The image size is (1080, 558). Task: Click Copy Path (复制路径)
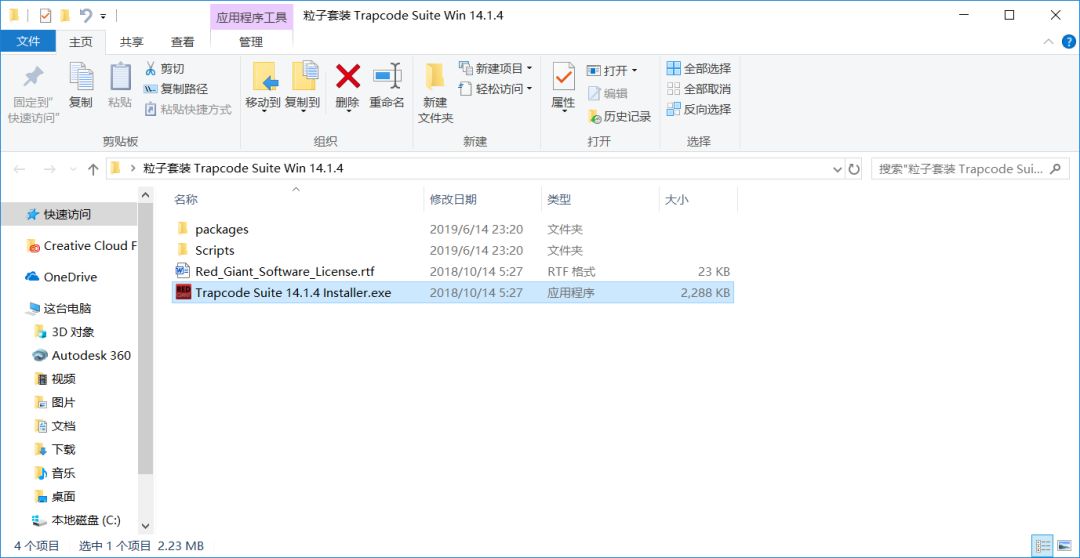(176, 89)
